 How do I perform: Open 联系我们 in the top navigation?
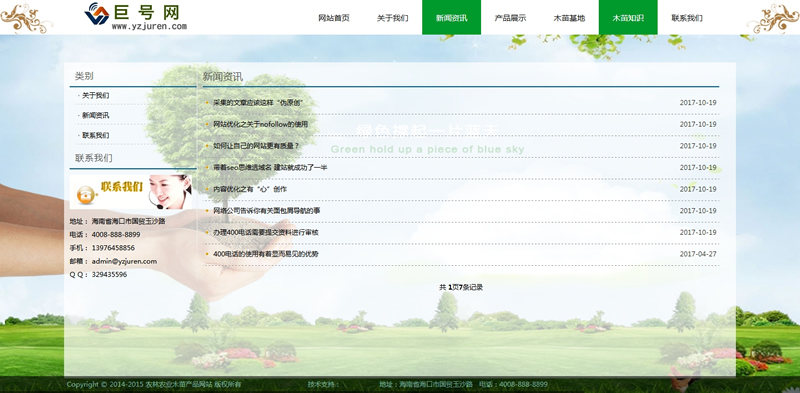pyautogui.click(x=687, y=18)
